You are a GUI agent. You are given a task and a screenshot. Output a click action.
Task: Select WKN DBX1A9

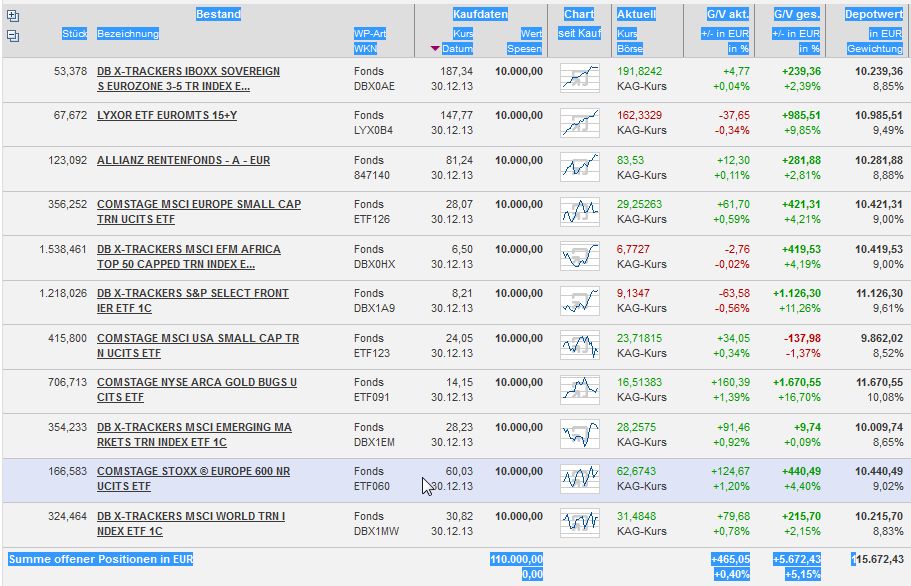[374, 308]
